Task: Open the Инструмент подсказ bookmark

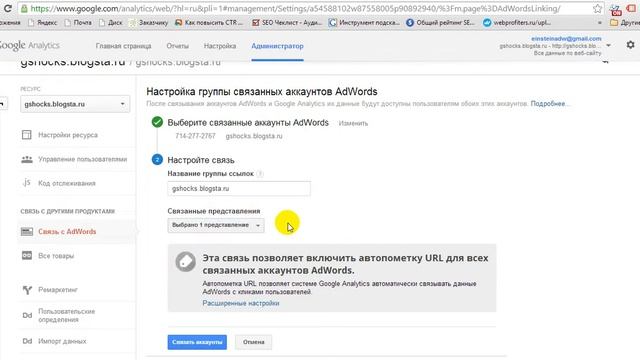Action: (x=364, y=23)
